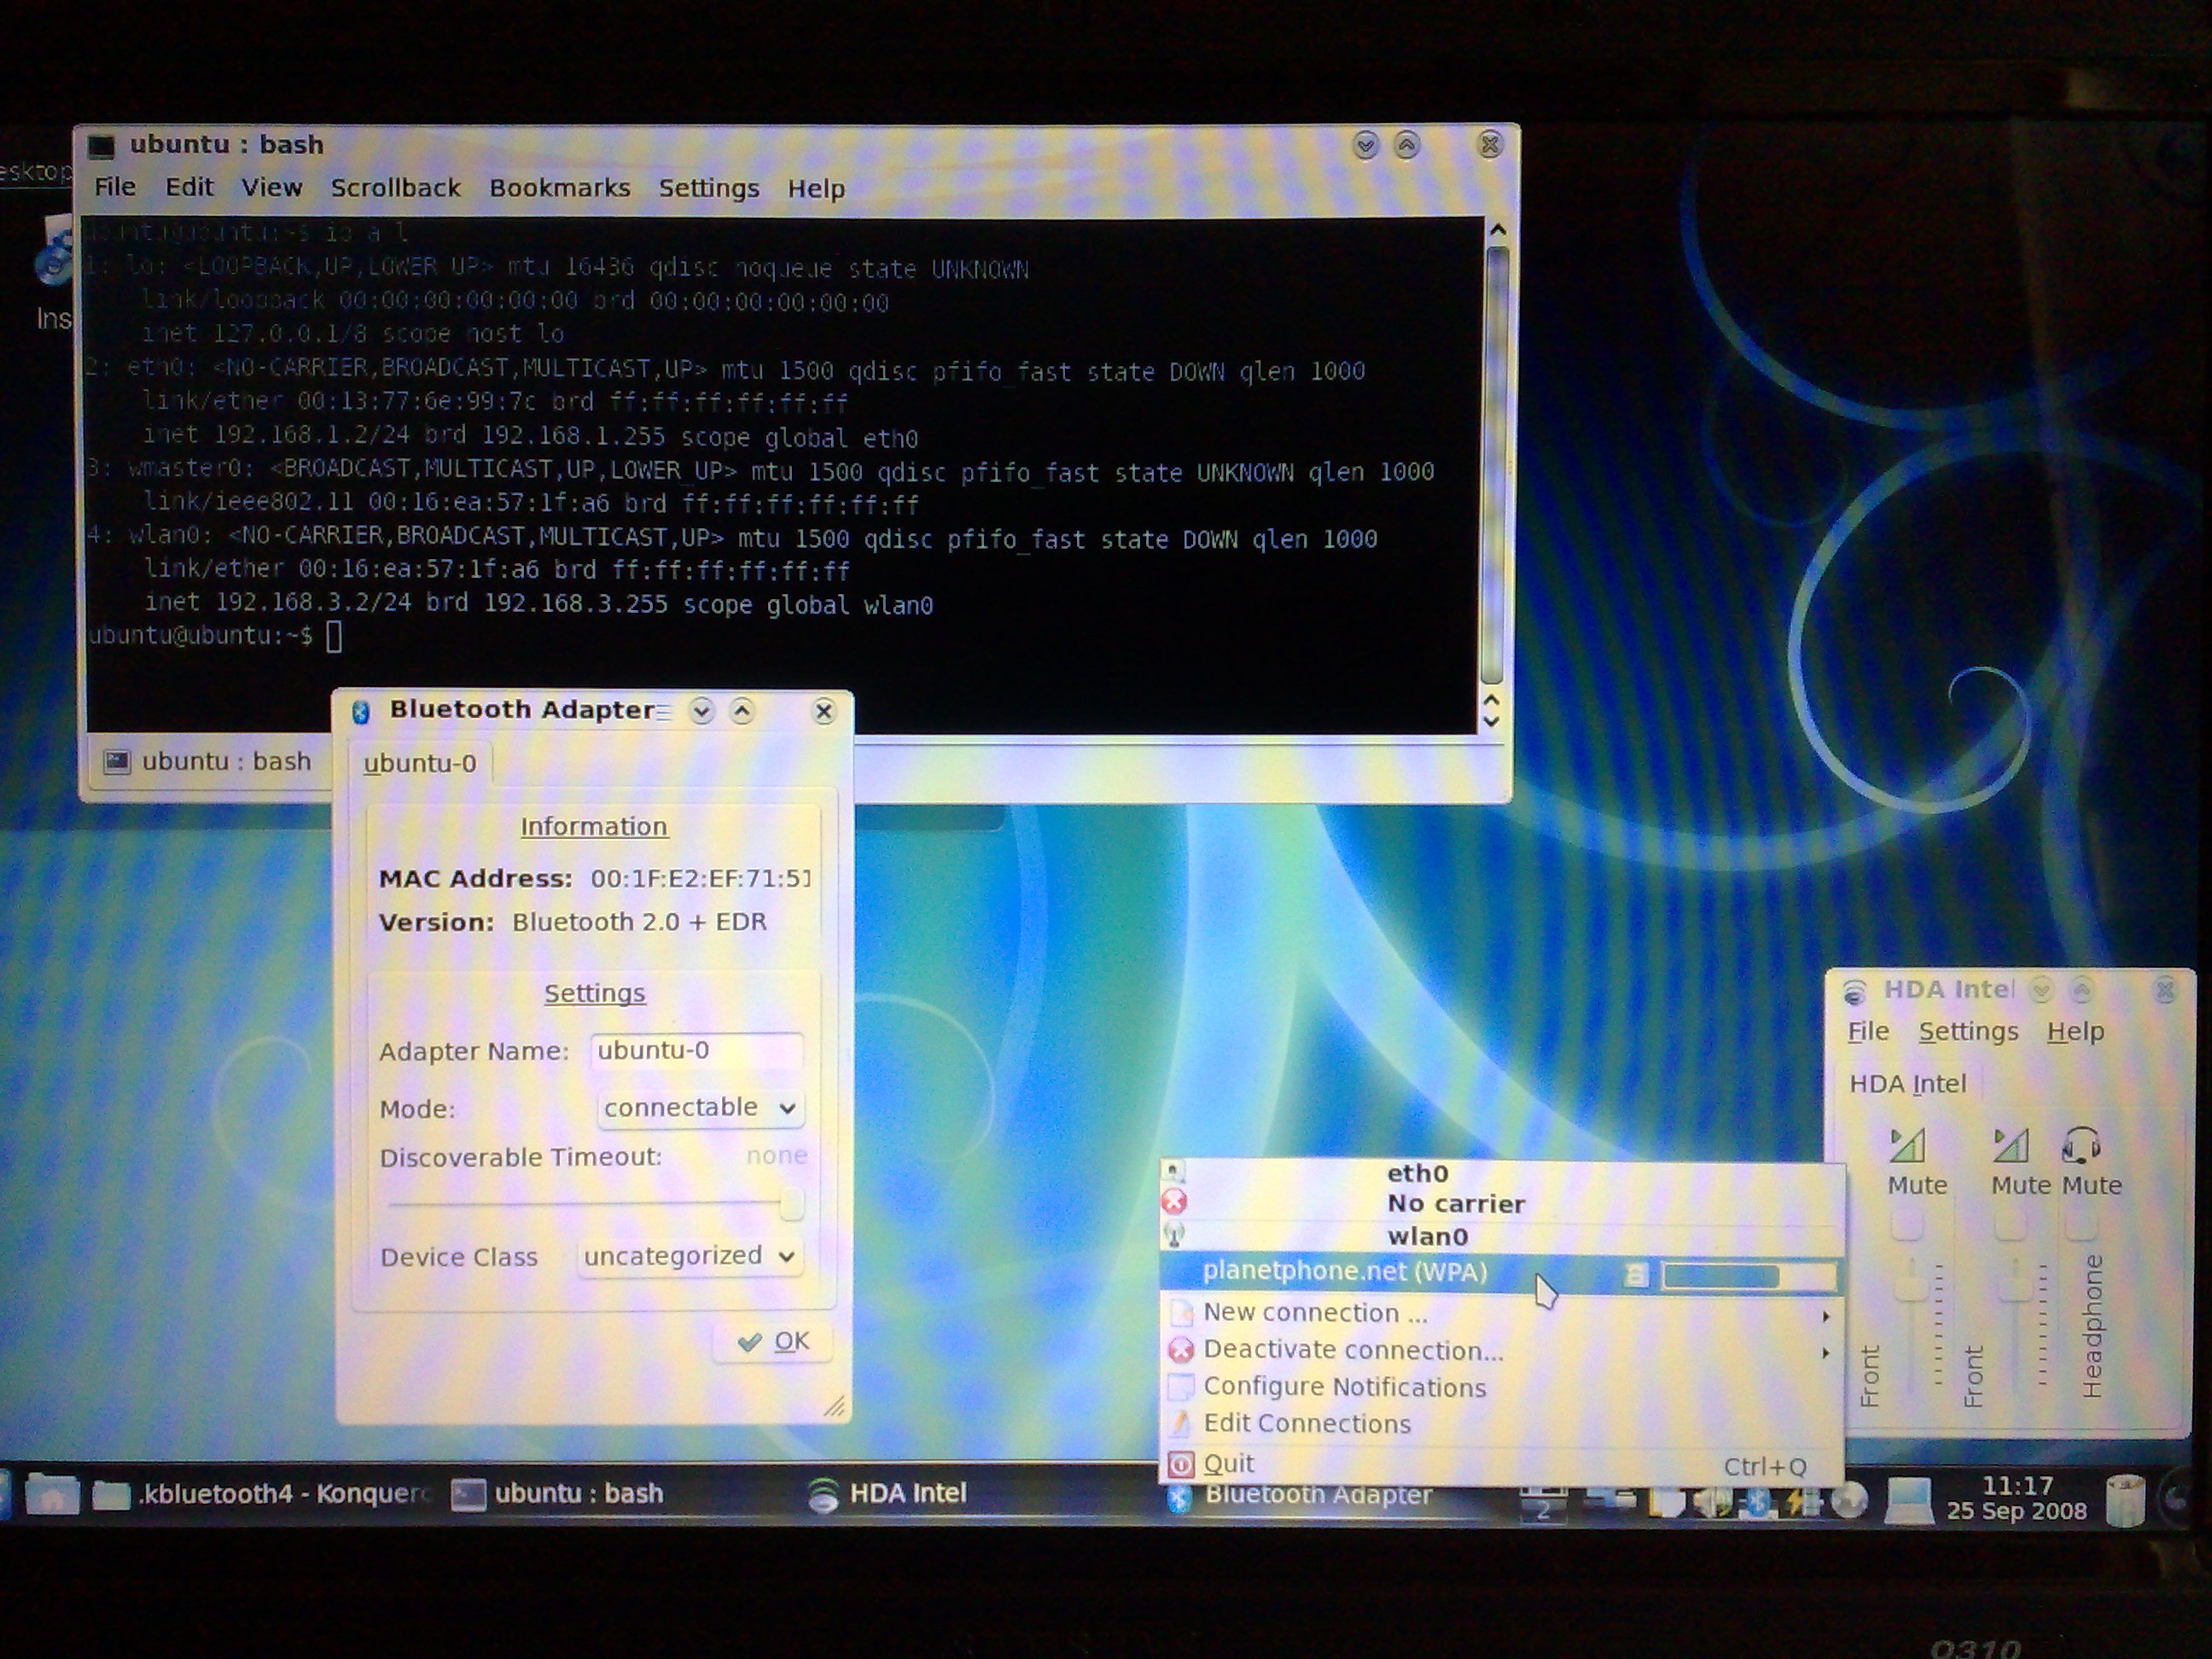This screenshot has width=2212, height=1659.
Task: Open the home folder icon in the taskbar
Action: (x=52, y=1495)
